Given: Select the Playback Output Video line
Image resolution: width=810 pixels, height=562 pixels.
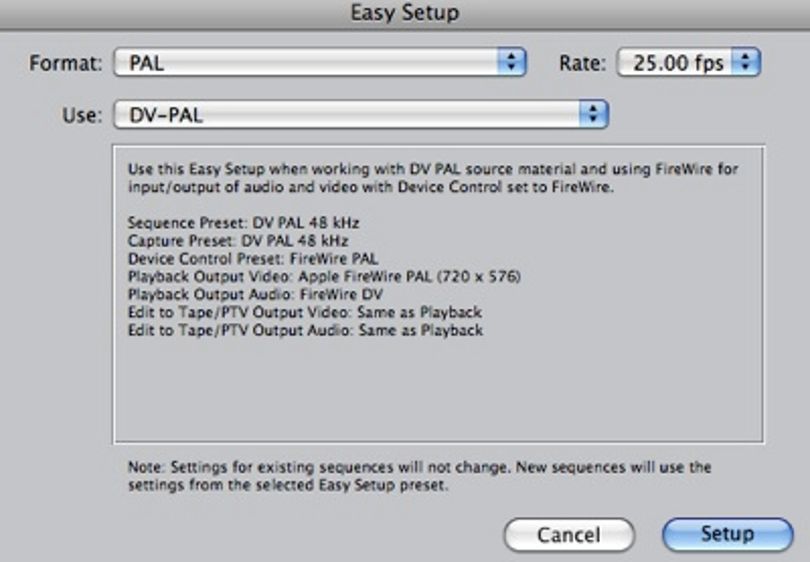Looking at the screenshot, I should [x=324, y=276].
